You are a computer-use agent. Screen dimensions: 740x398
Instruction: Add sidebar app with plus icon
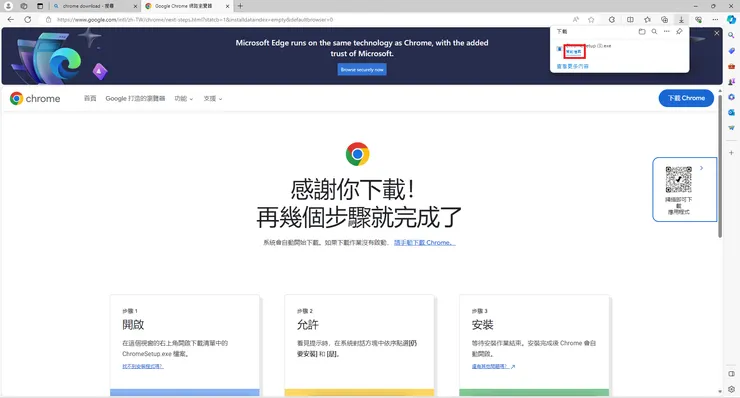coord(731,152)
